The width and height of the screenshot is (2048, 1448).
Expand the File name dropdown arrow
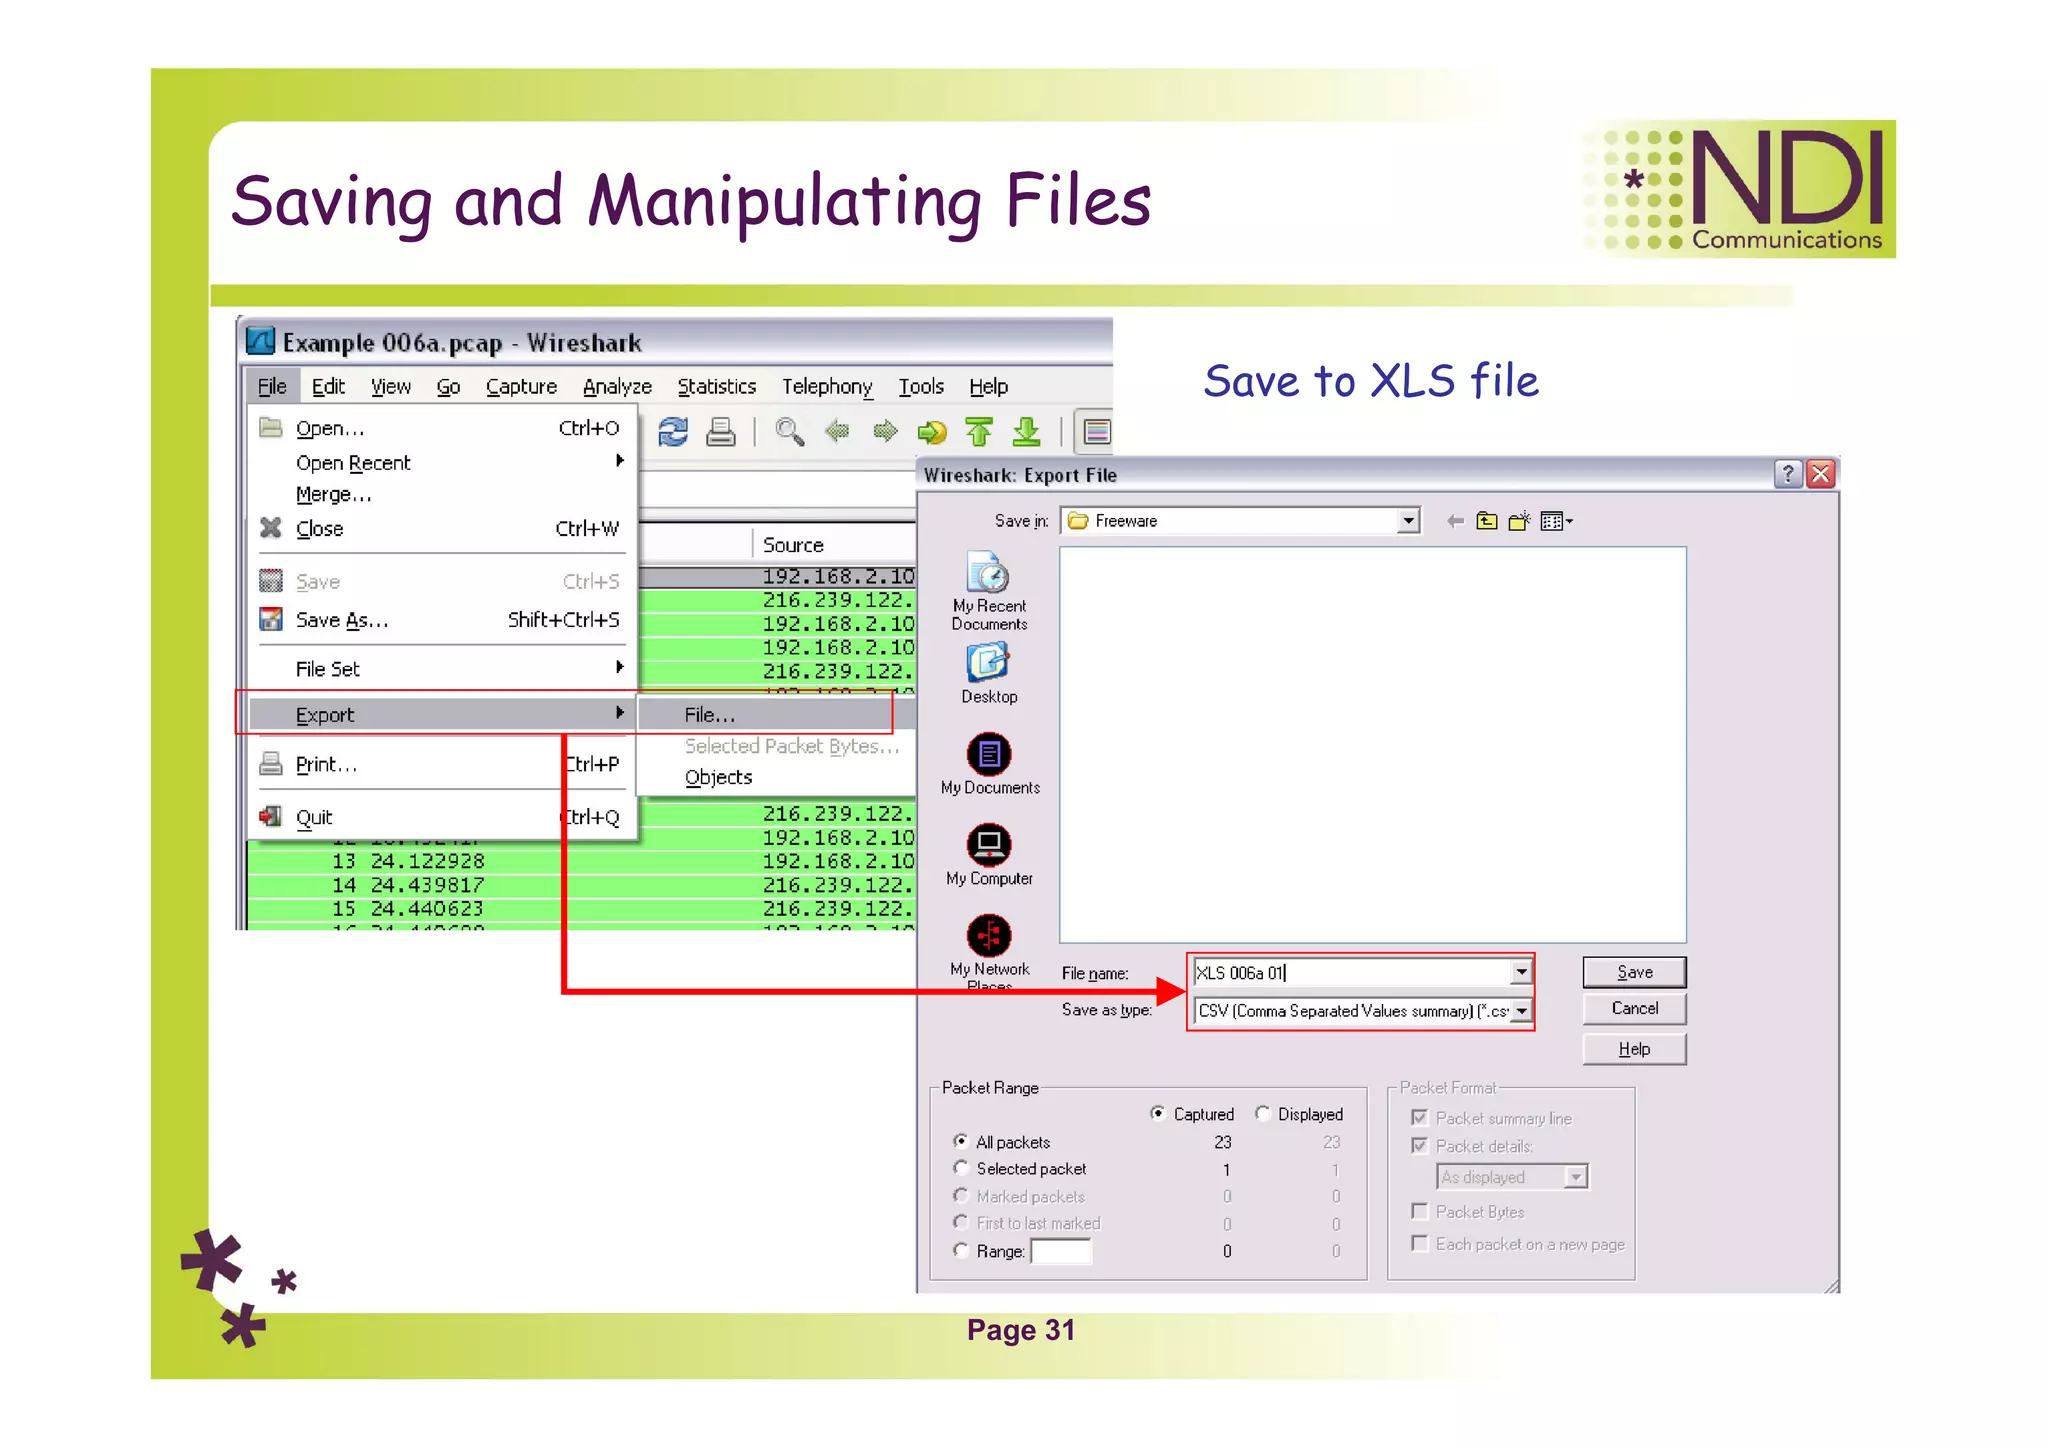click(x=1521, y=972)
